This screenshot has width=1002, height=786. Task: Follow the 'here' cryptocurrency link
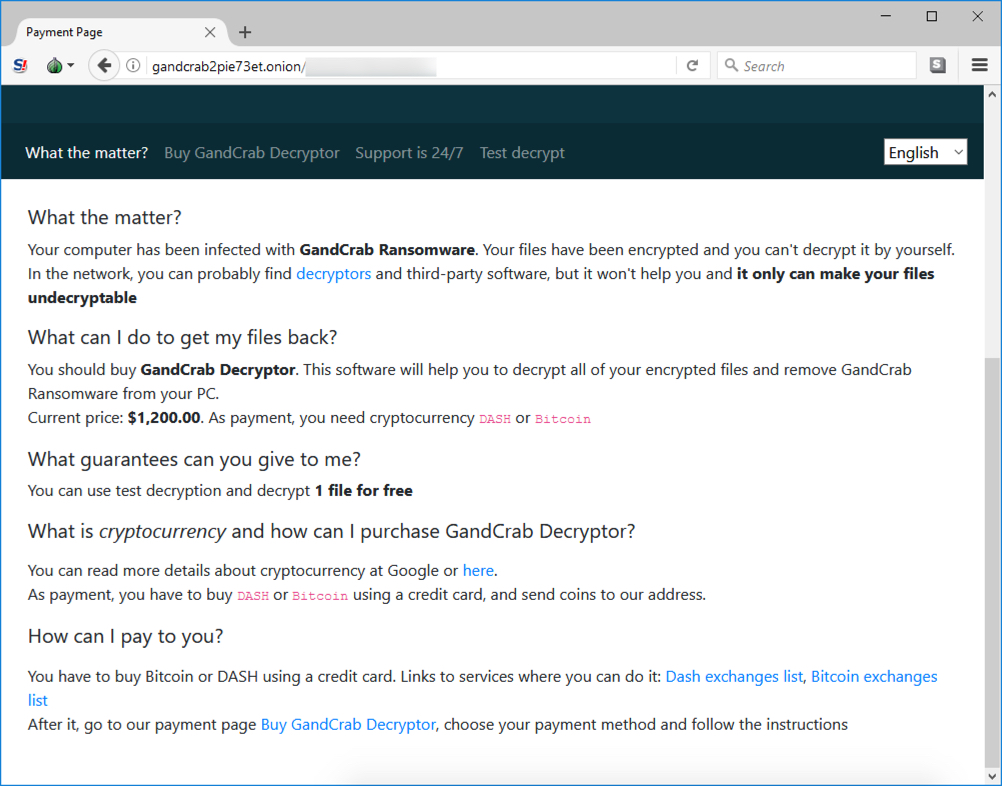tap(478, 571)
